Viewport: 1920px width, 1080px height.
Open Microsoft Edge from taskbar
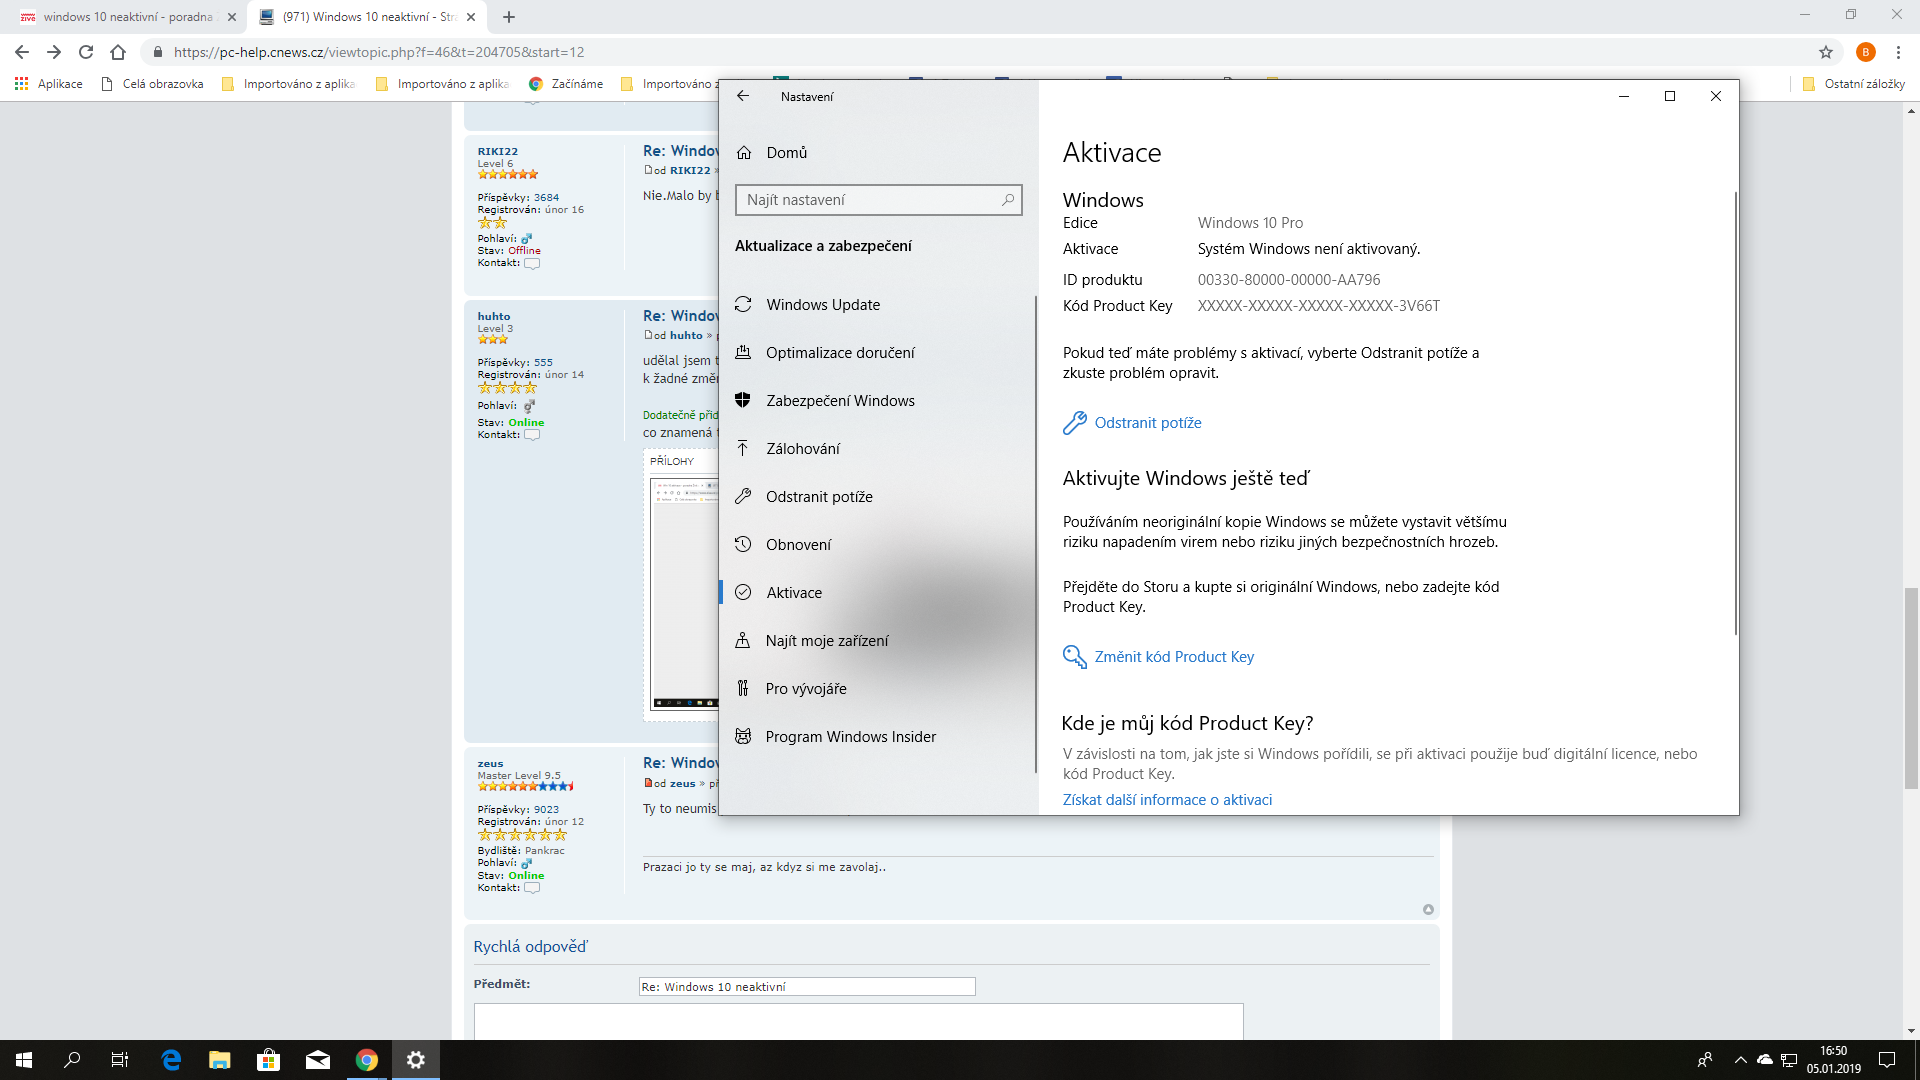(x=171, y=1060)
